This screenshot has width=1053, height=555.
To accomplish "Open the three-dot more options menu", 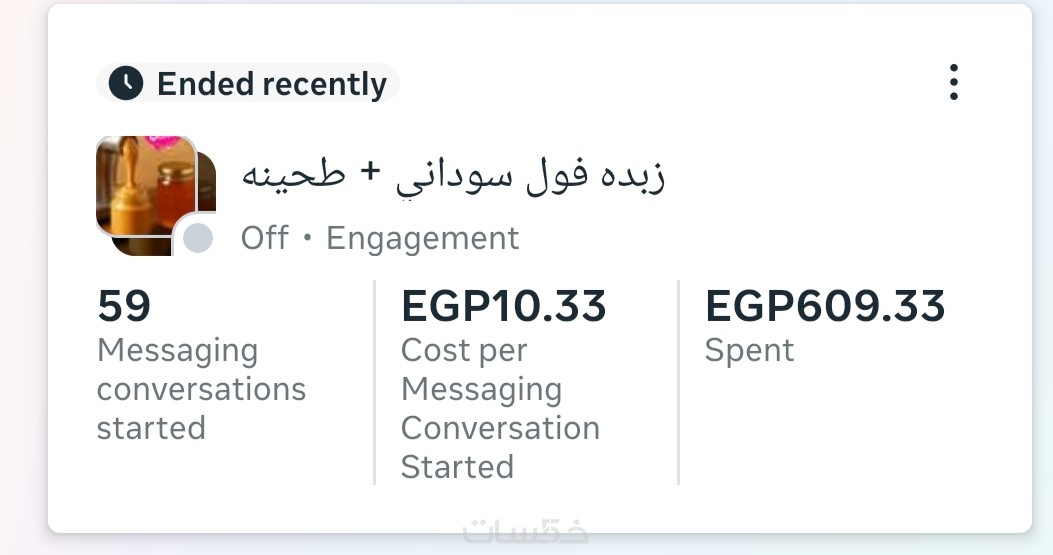I will (x=953, y=82).
